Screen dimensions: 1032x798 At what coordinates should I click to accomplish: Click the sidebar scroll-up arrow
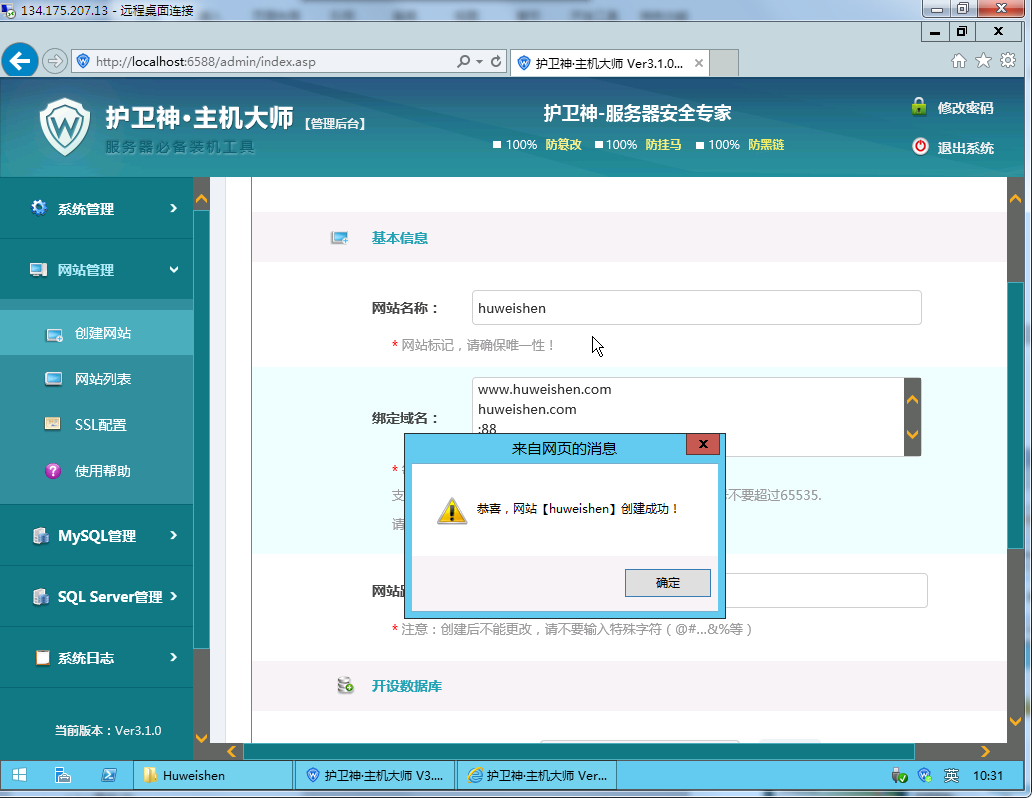pyautogui.click(x=201, y=198)
